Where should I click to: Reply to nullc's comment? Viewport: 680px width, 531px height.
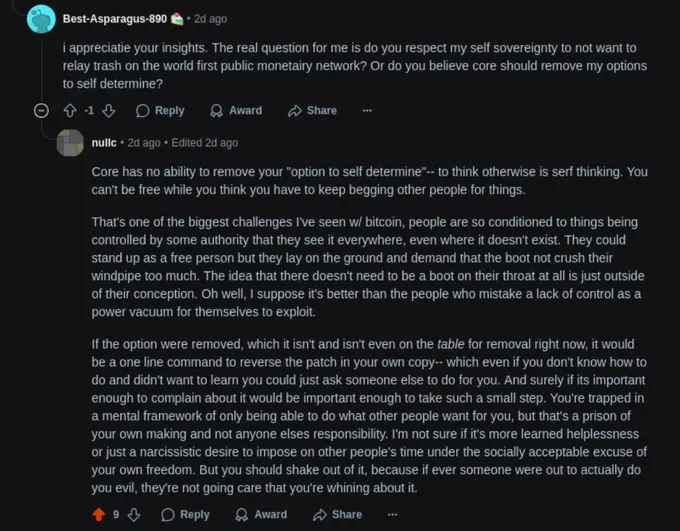pyautogui.click(x=185, y=515)
